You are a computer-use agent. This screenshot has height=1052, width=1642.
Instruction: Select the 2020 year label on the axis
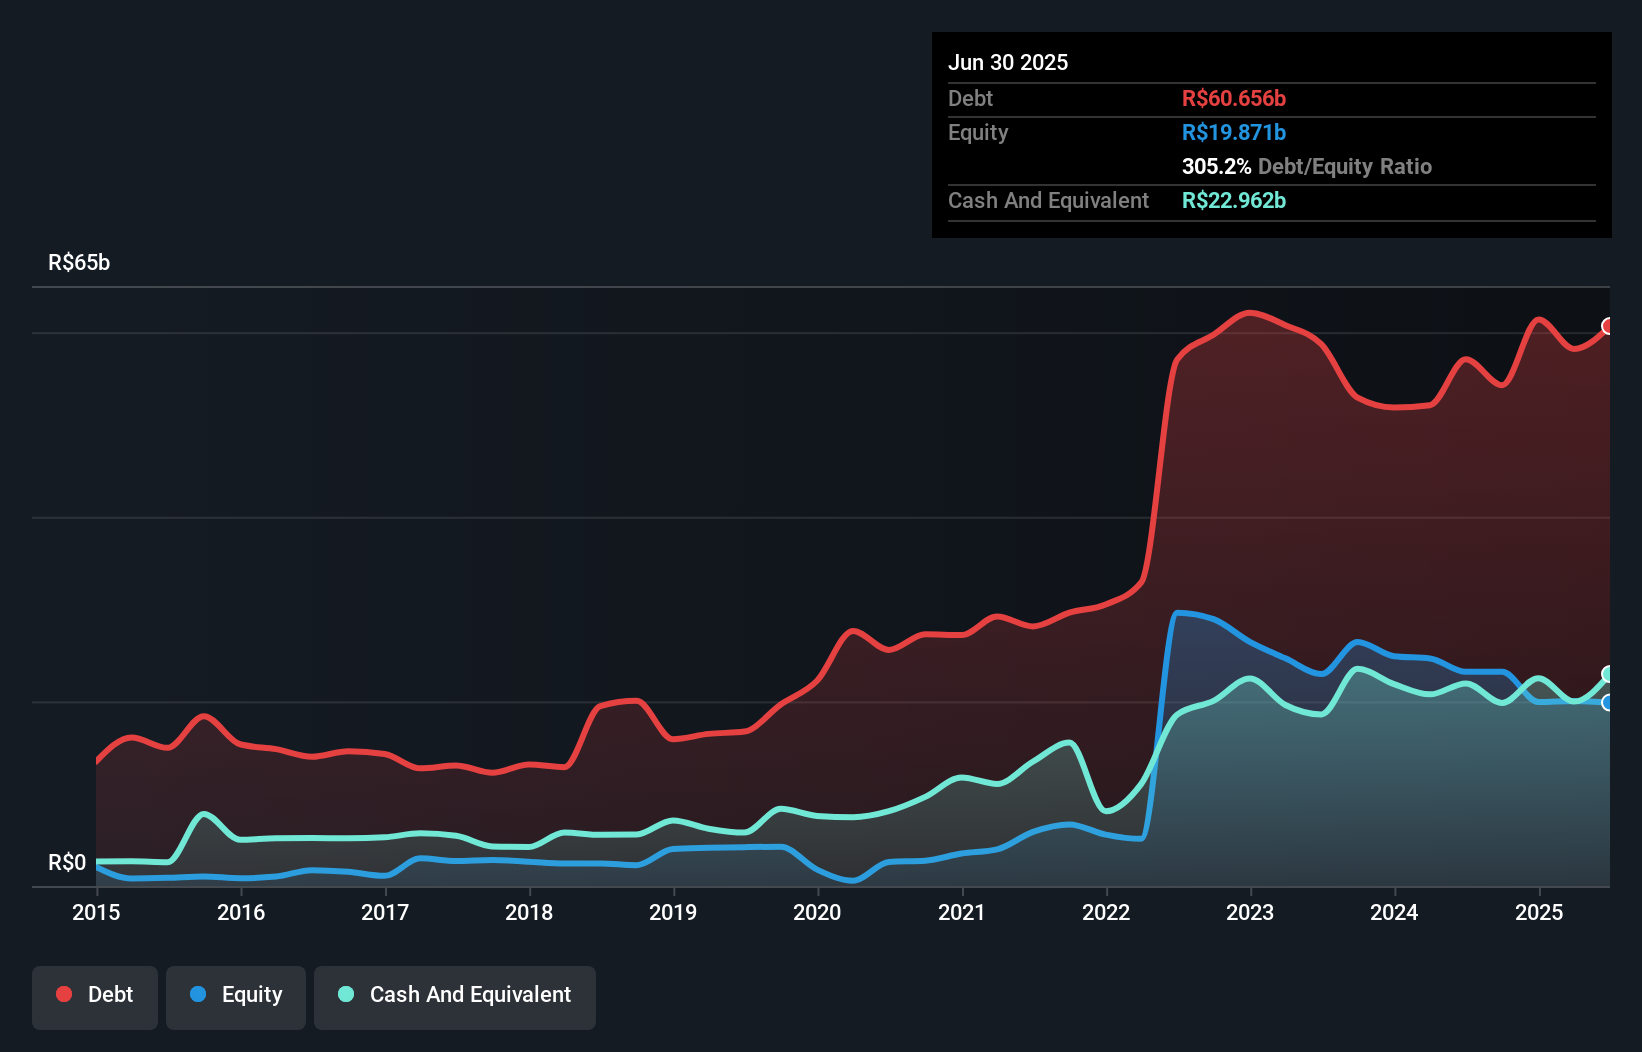point(816,912)
